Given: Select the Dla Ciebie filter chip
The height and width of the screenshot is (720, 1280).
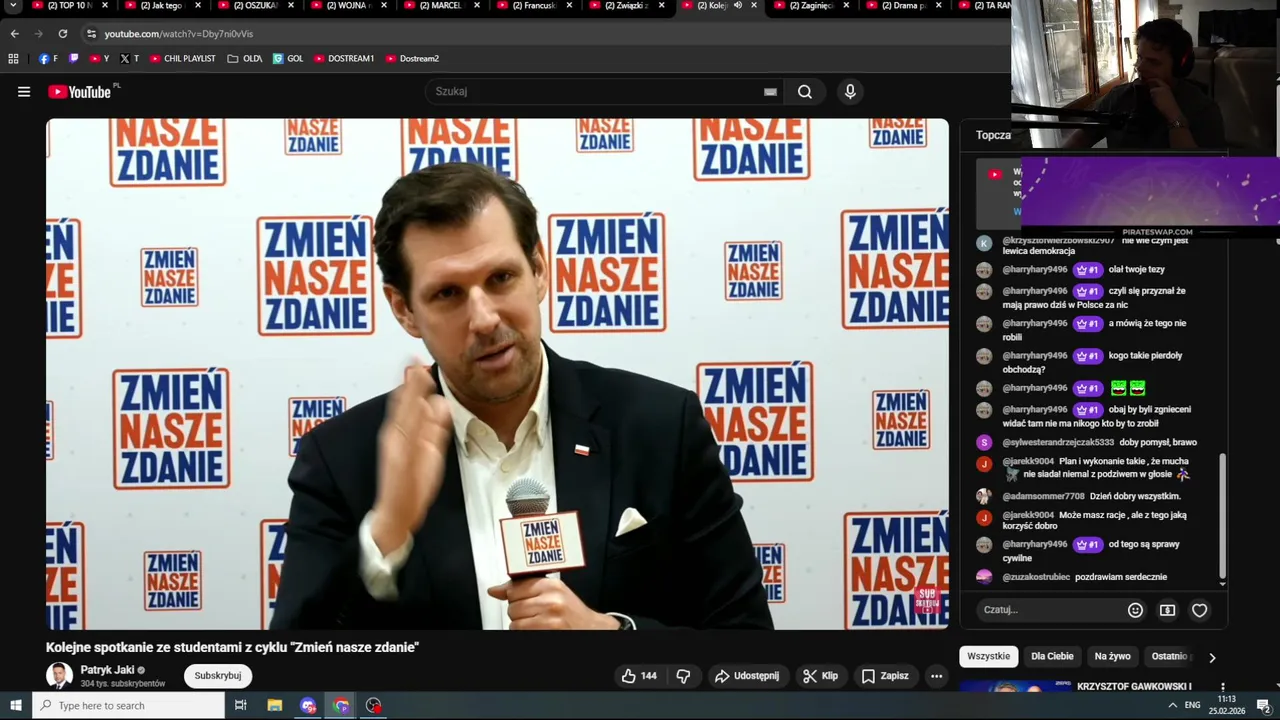Looking at the screenshot, I should (1052, 657).
